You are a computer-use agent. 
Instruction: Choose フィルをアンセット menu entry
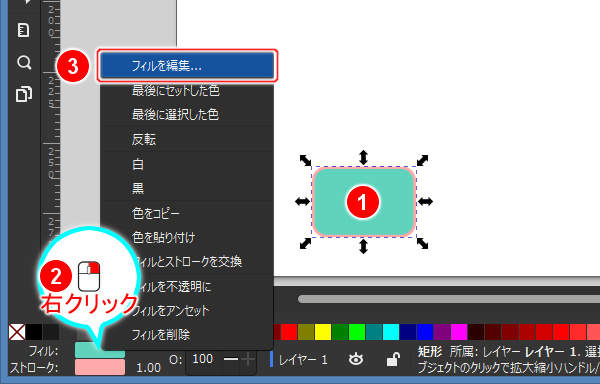[x=187, y=311]
